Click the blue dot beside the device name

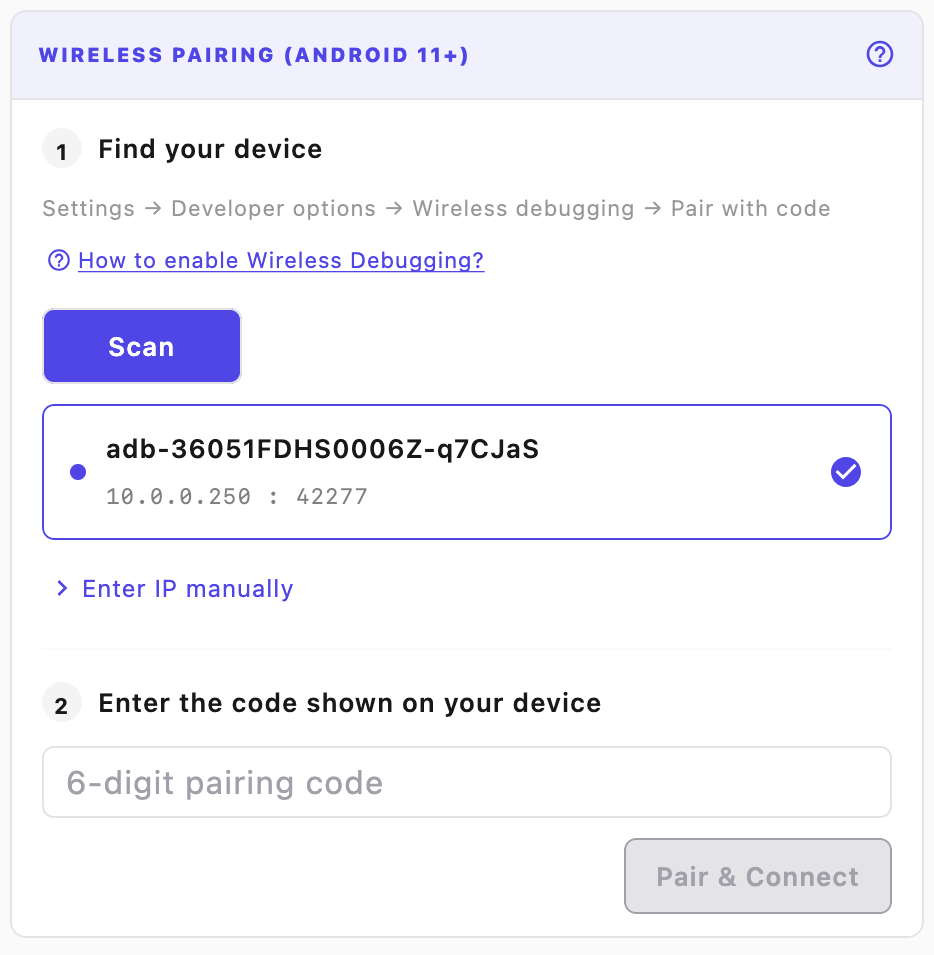coord(78,472)
